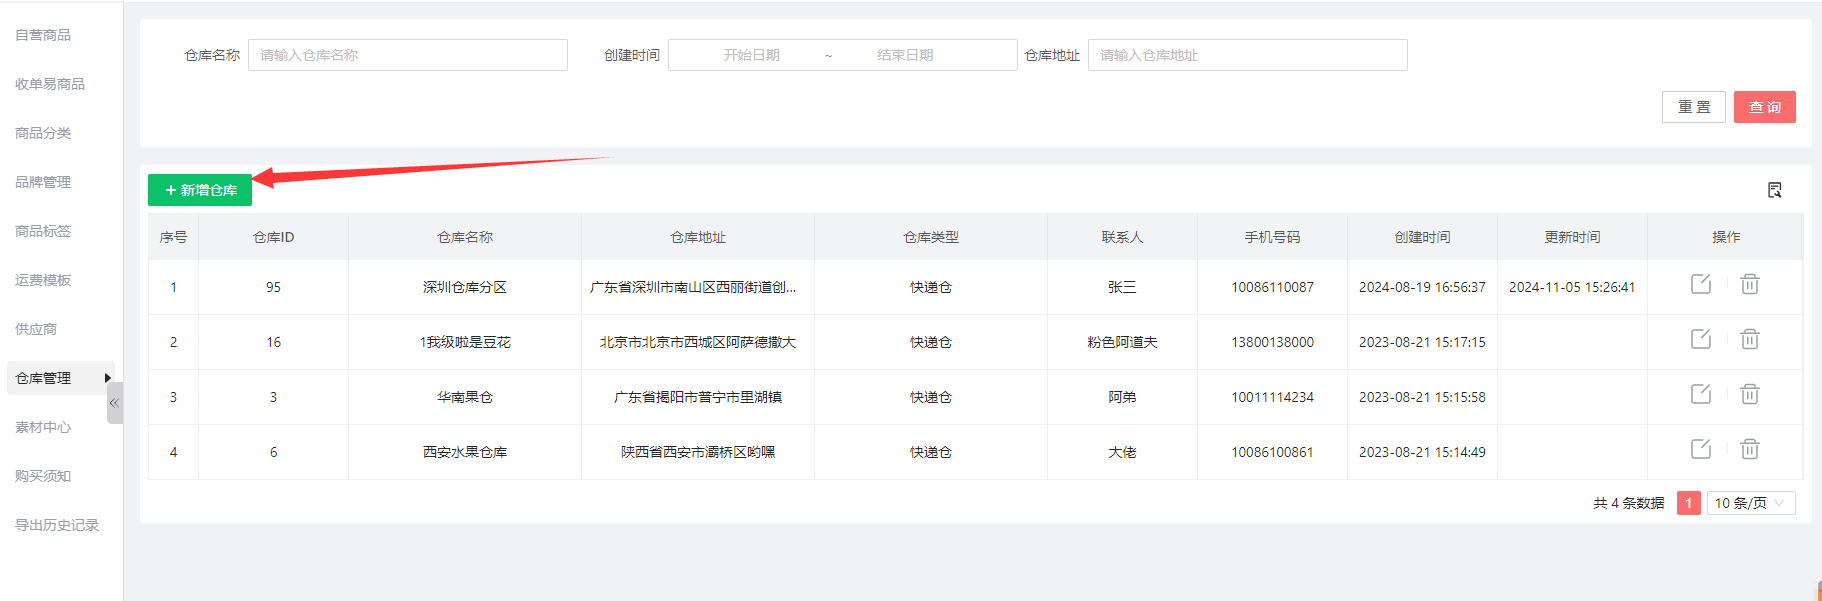Screen dimensions: 1822x601
Task: Delete the 华南果仓 warehouse entry
Action: click(1749, 395)
